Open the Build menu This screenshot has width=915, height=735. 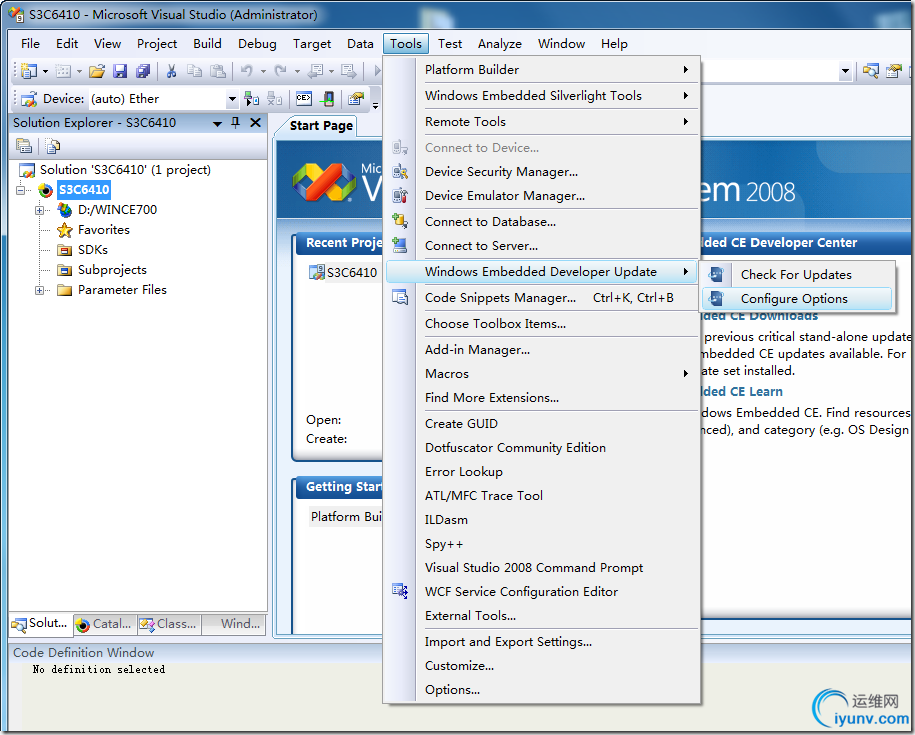point(207,44)
